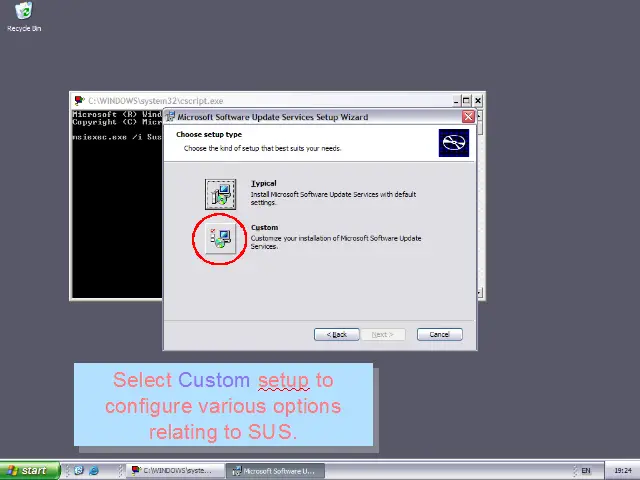This screenshot has width=640, height=480.
Task: Select the Typical setup icon button
Action: pos(220,194)
